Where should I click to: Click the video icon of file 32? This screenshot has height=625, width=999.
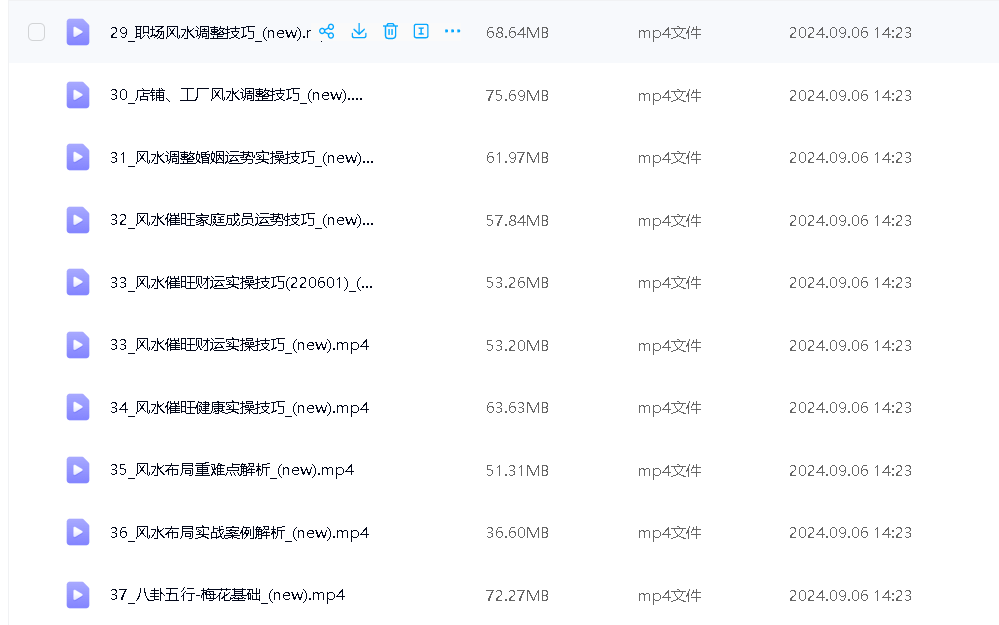(78, 220)
